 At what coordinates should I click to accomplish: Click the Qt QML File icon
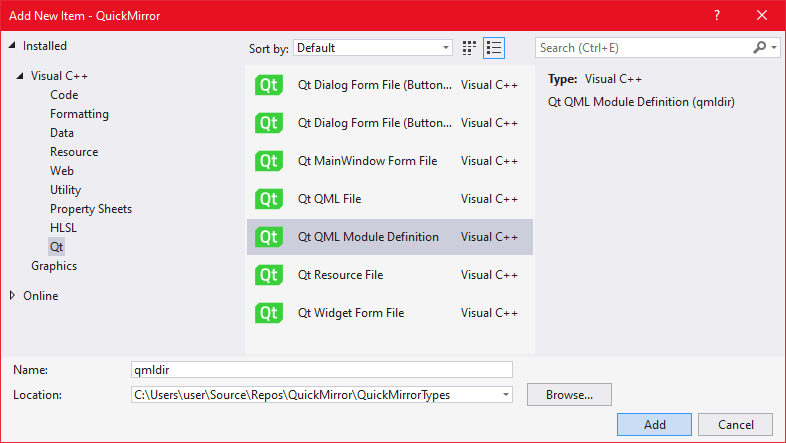coord(268,199)
